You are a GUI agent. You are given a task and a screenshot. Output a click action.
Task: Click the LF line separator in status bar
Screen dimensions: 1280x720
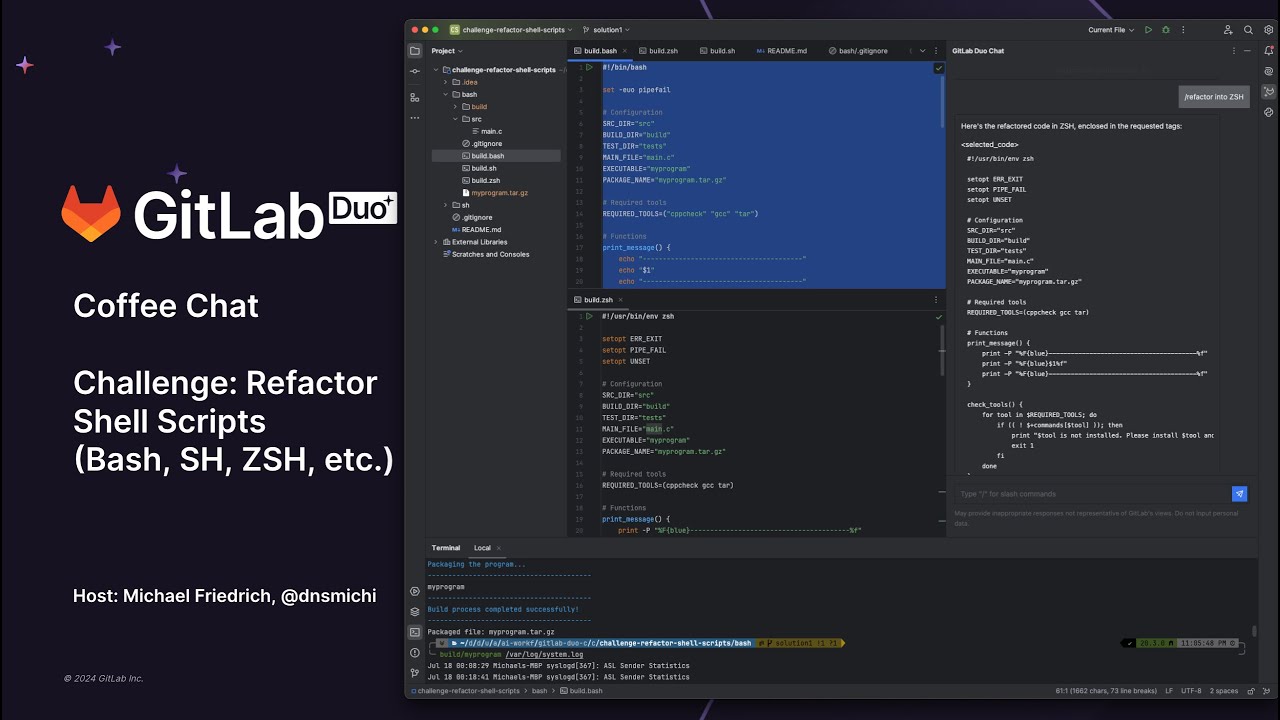(x=1169, y=691)
